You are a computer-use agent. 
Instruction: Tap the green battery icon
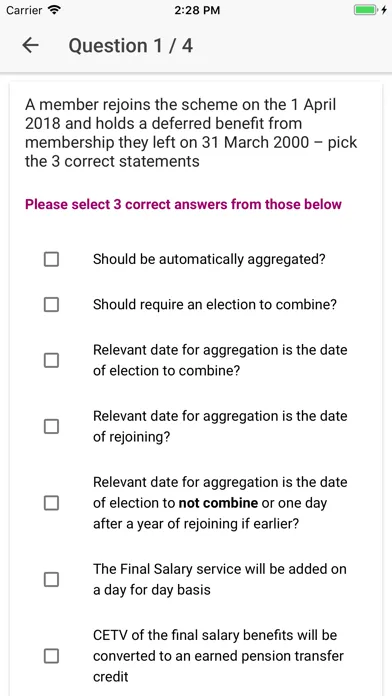click(x=365, y=10)
